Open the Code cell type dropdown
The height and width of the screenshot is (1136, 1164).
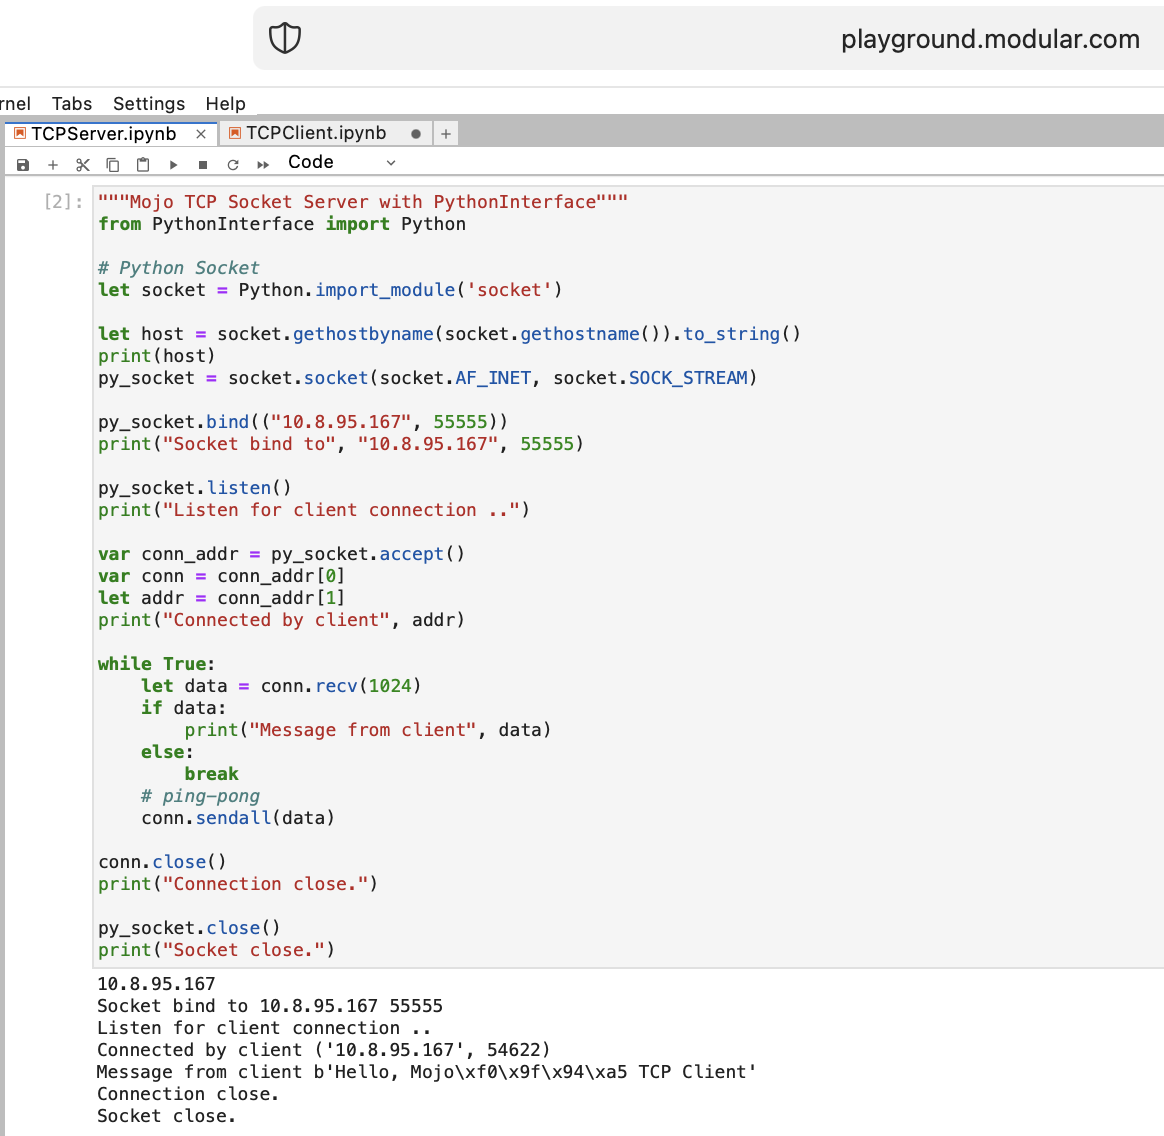[x=341, y=163]
